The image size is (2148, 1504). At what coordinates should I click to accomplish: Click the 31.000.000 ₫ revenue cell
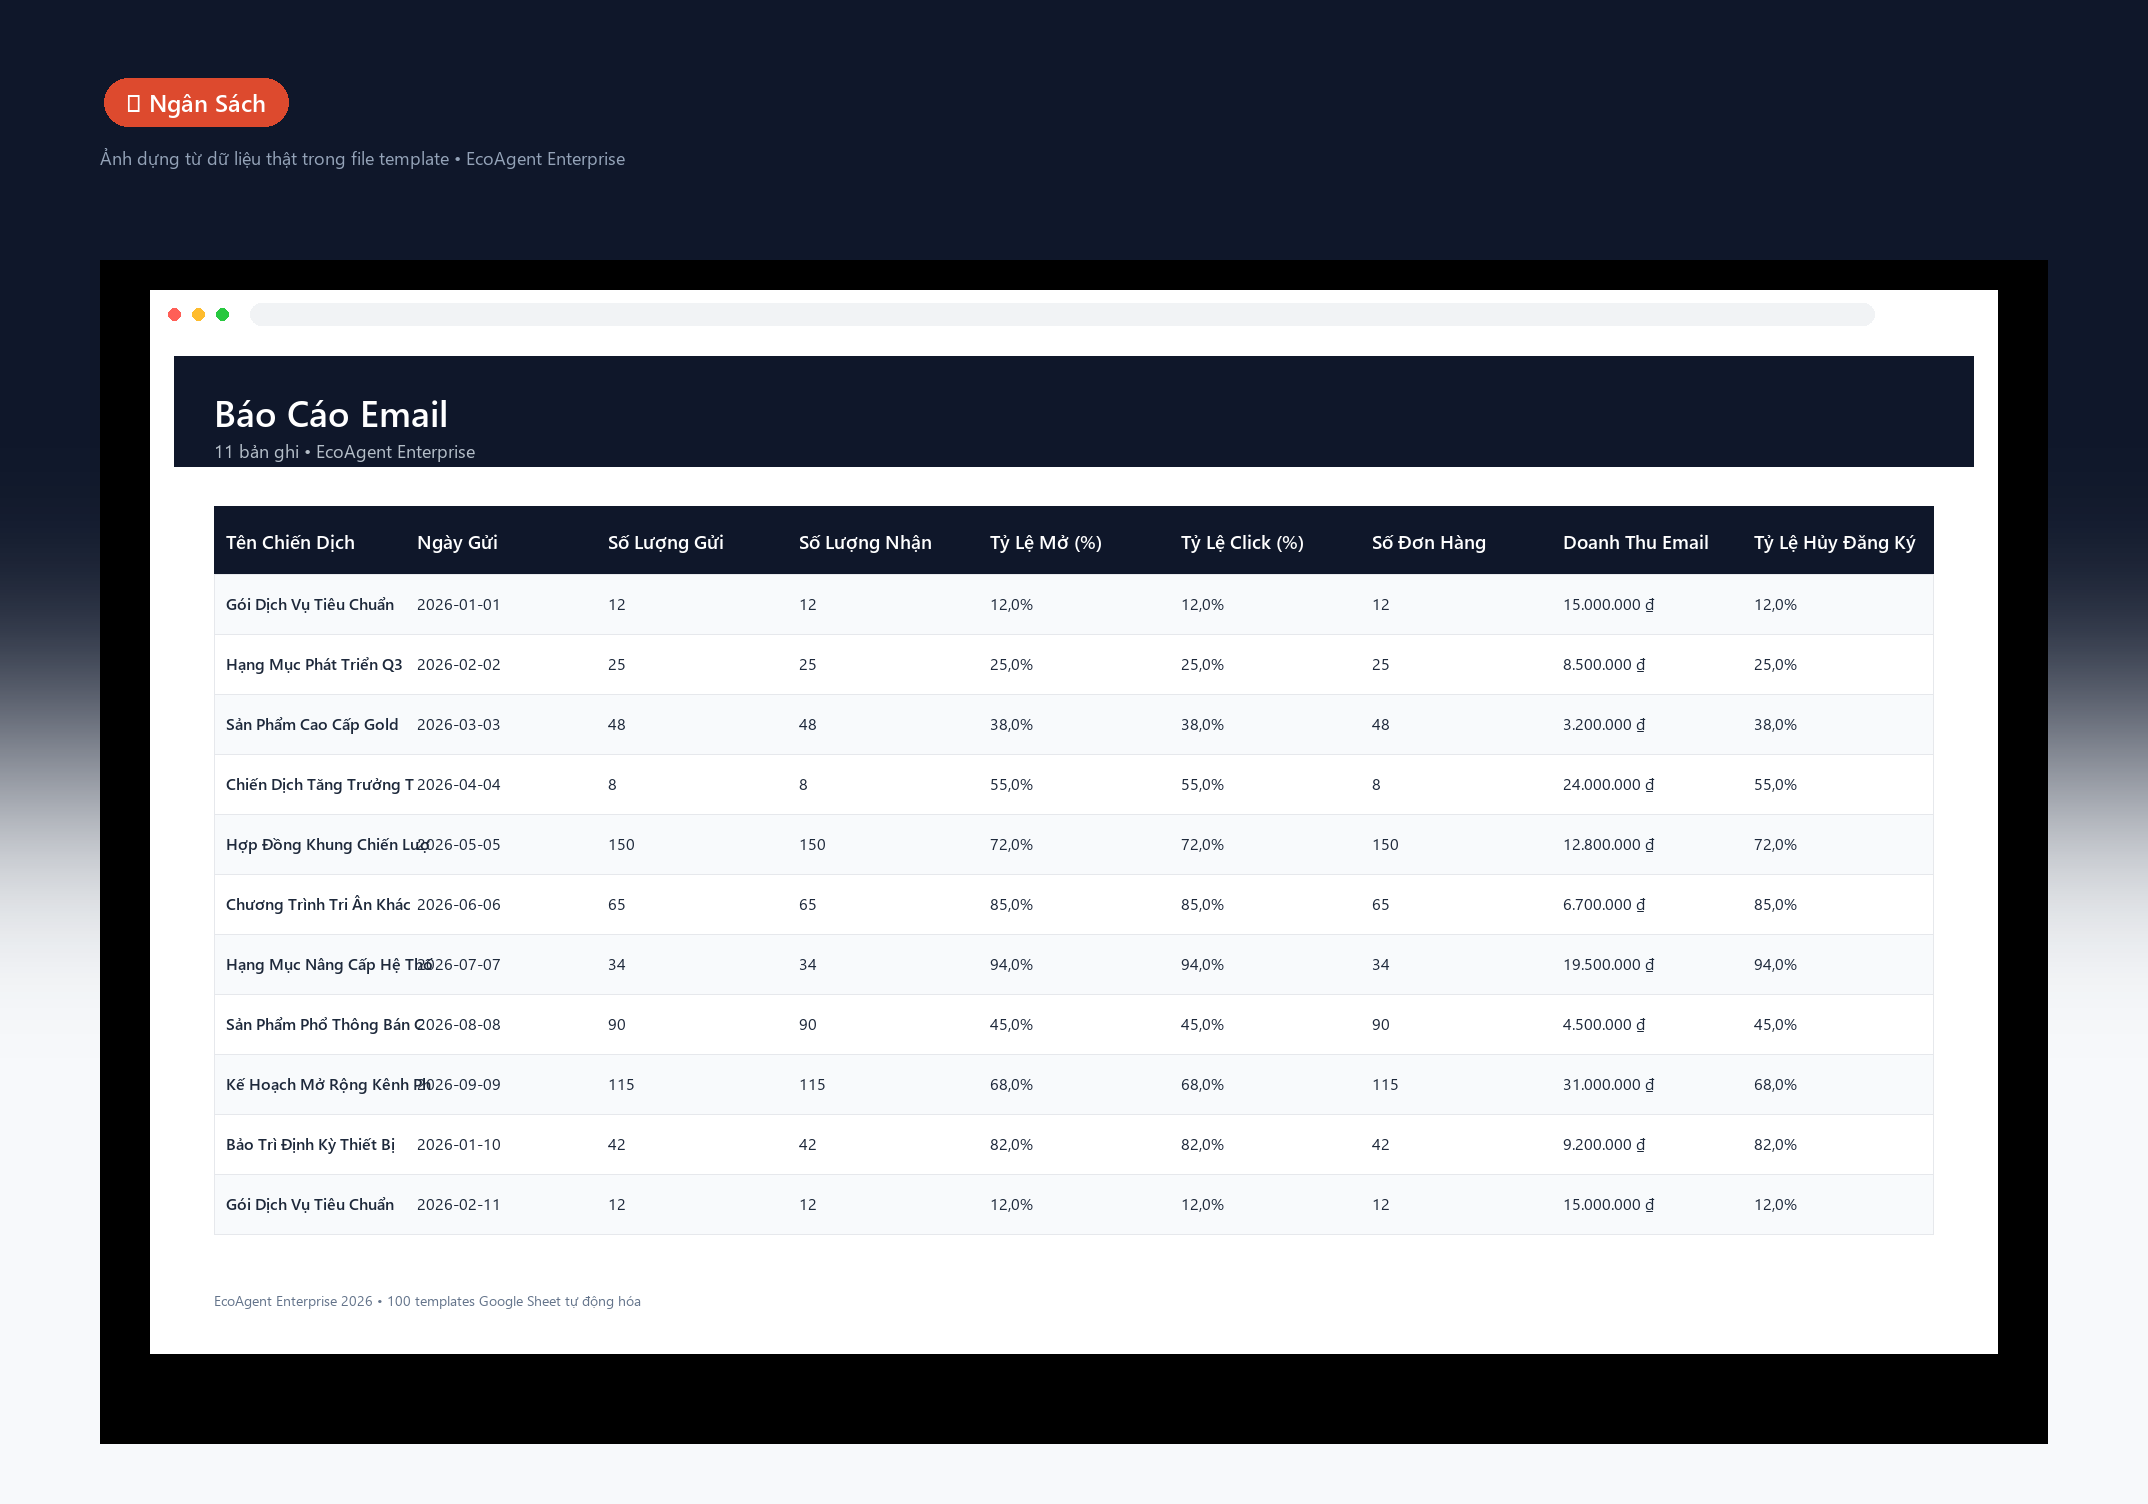pos(1609,1085)
